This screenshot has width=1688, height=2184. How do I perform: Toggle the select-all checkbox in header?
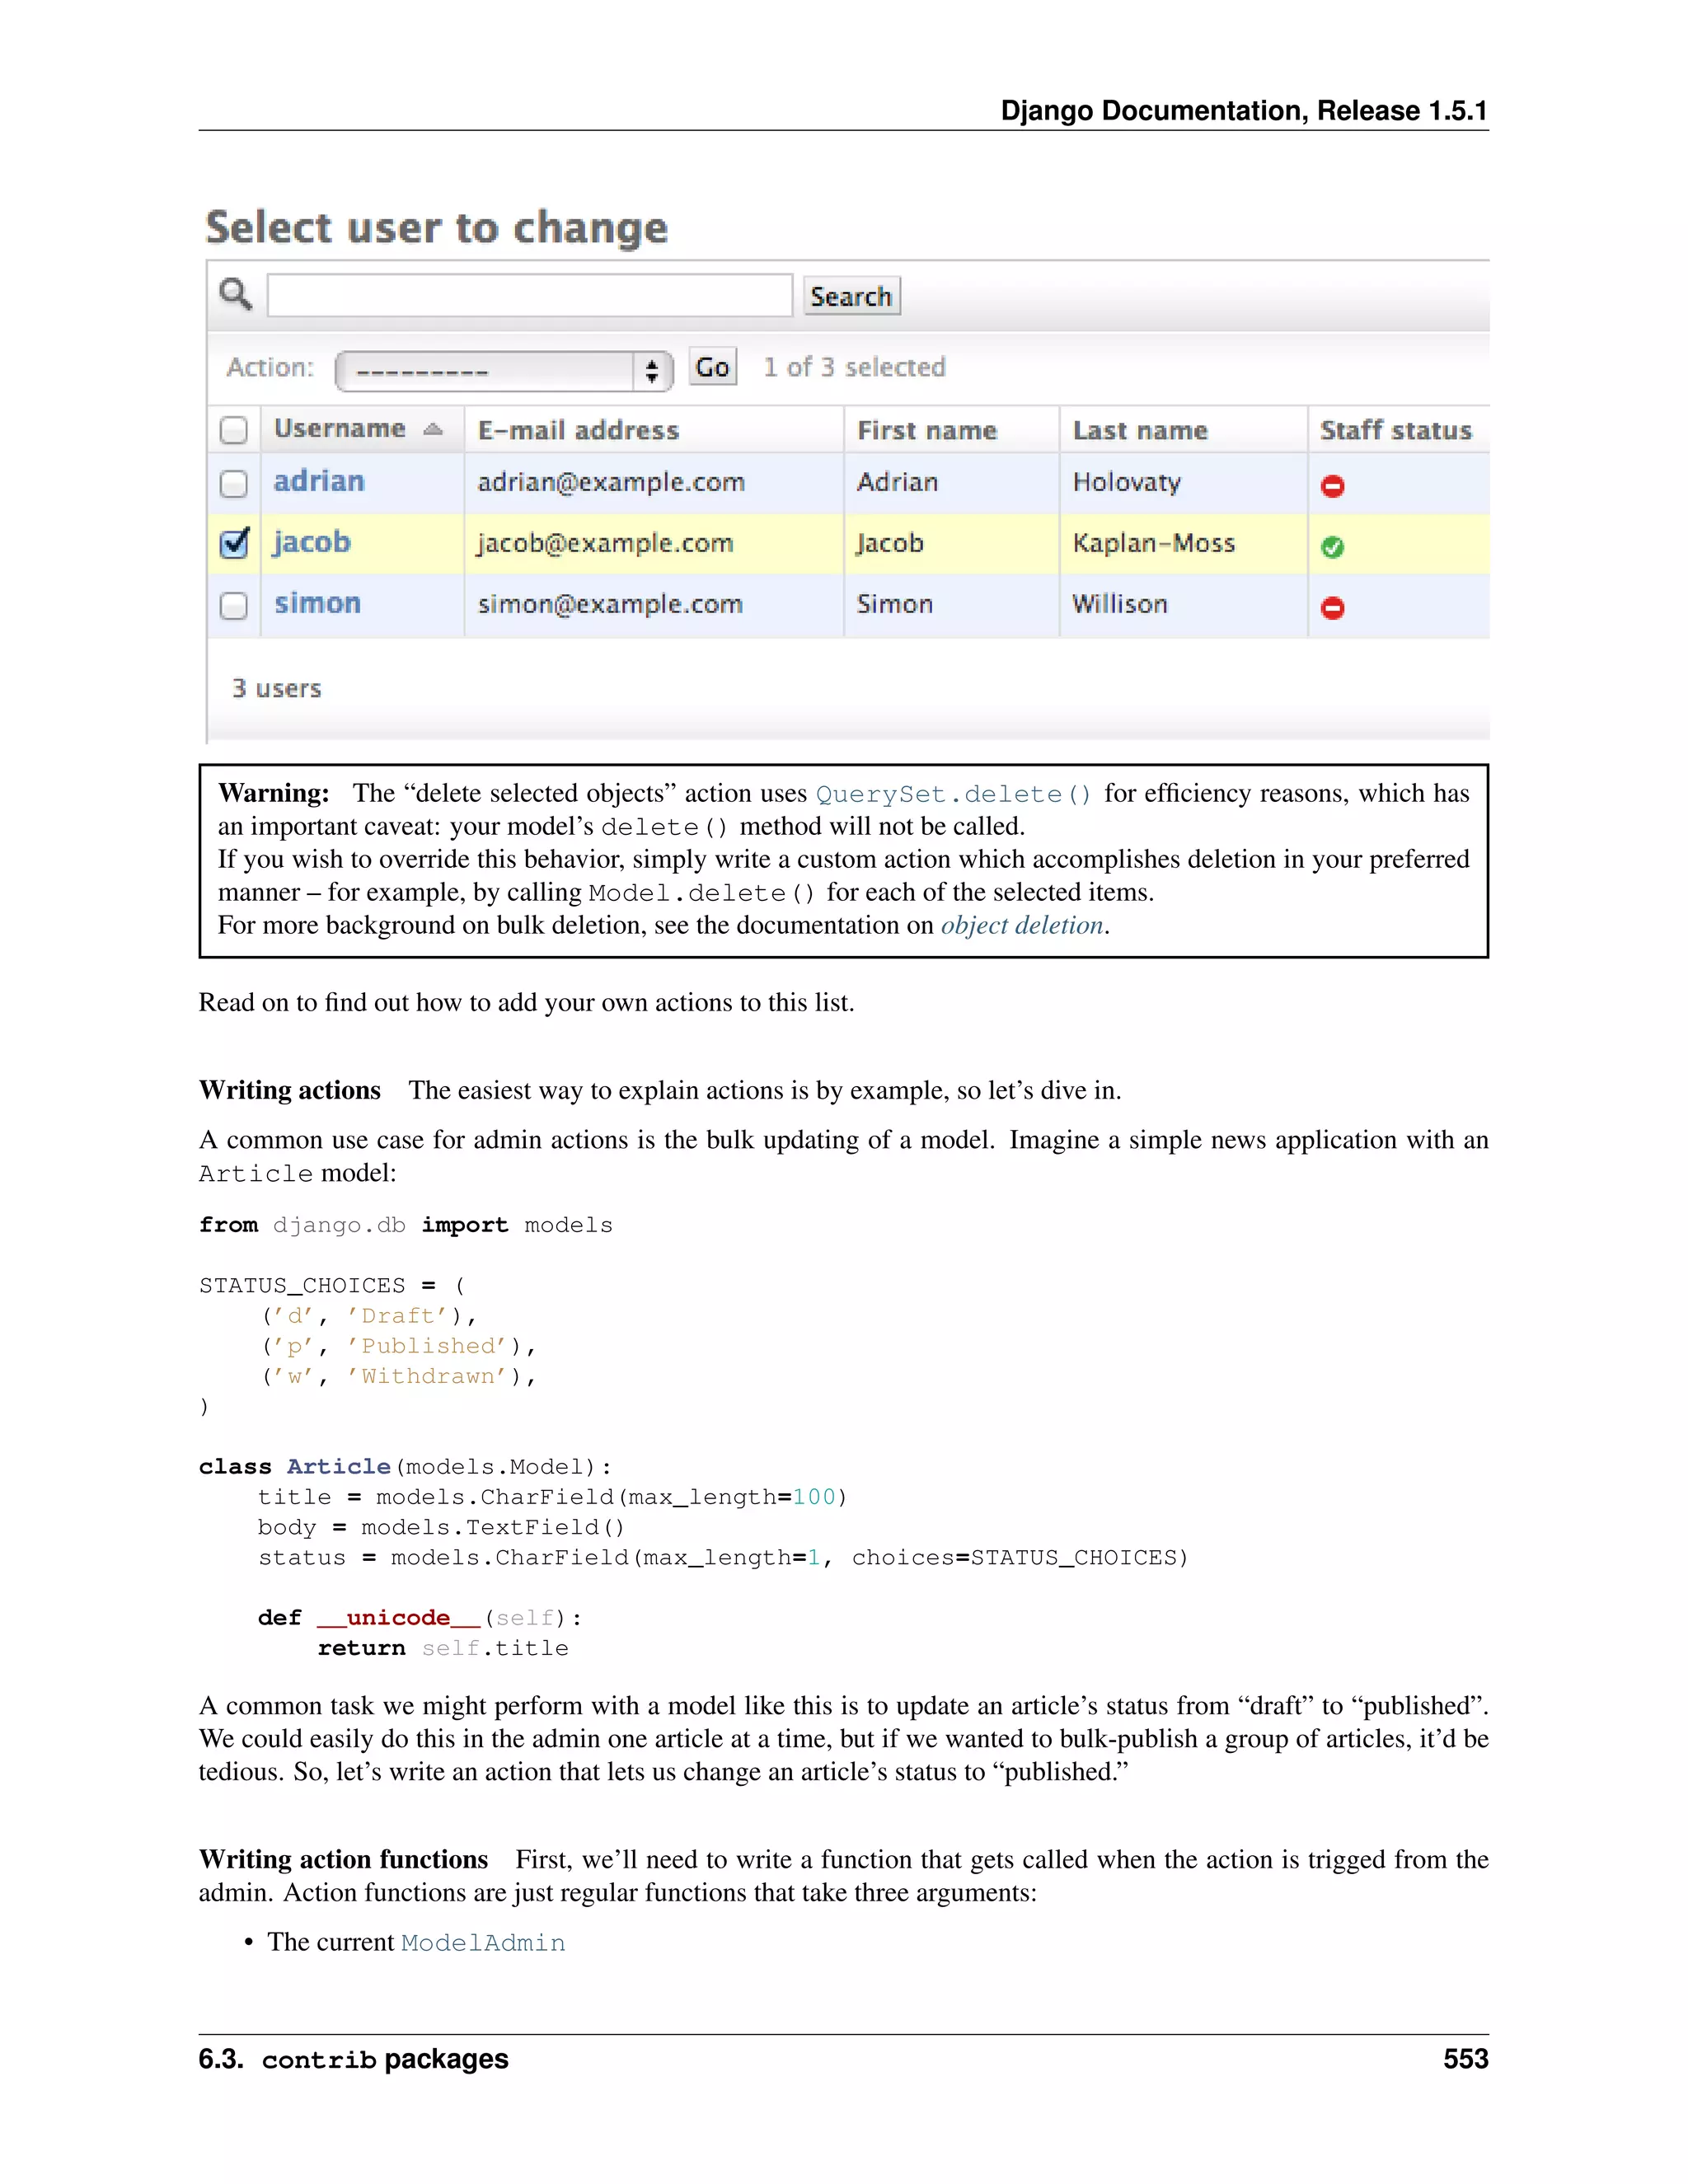(233, 430)
